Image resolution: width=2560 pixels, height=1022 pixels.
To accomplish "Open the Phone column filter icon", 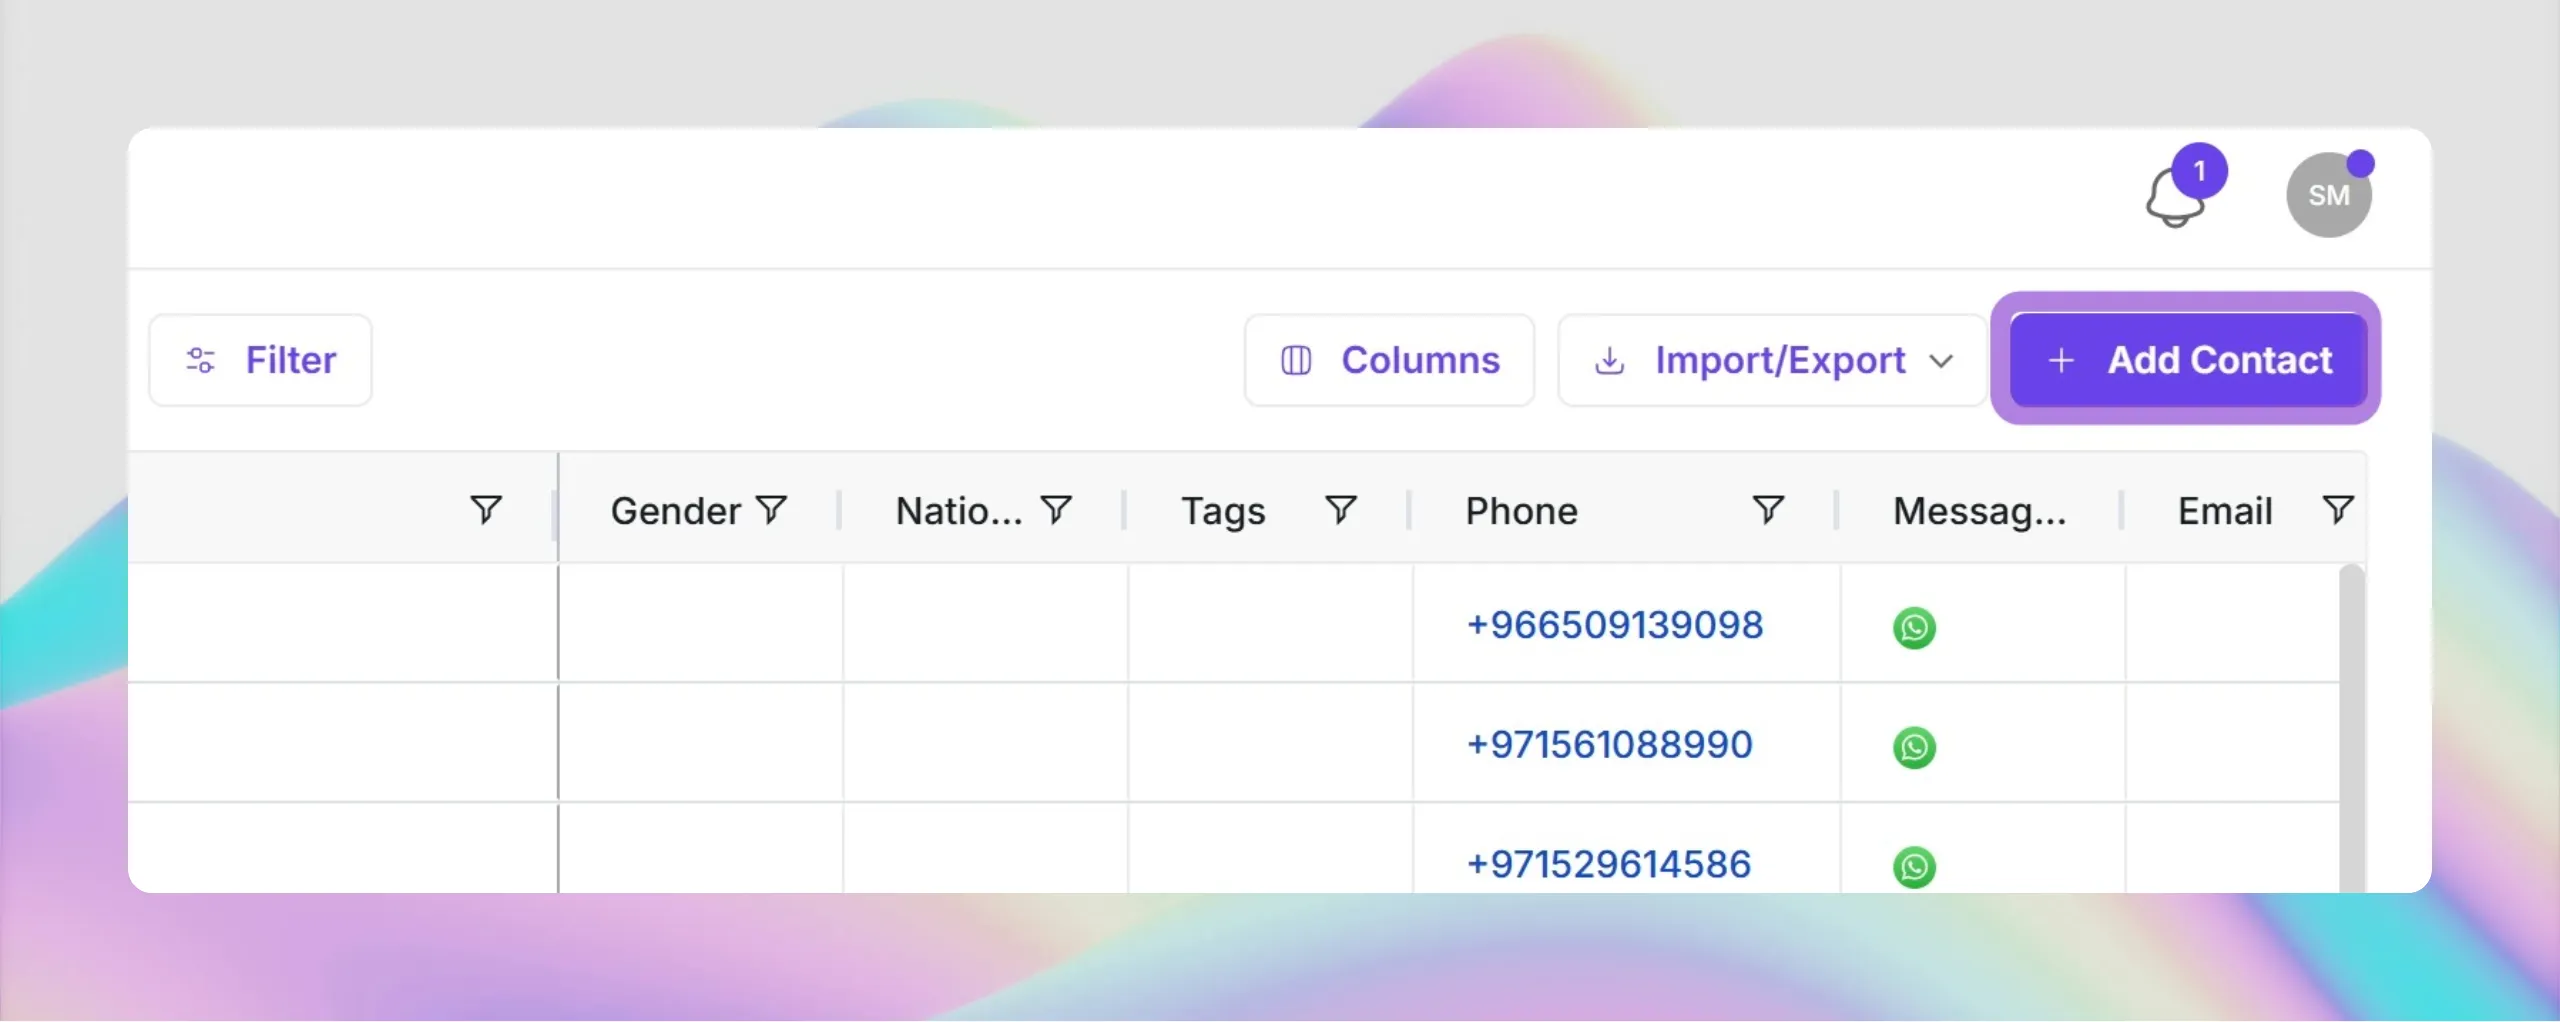I will click(x=1767, y=510).
